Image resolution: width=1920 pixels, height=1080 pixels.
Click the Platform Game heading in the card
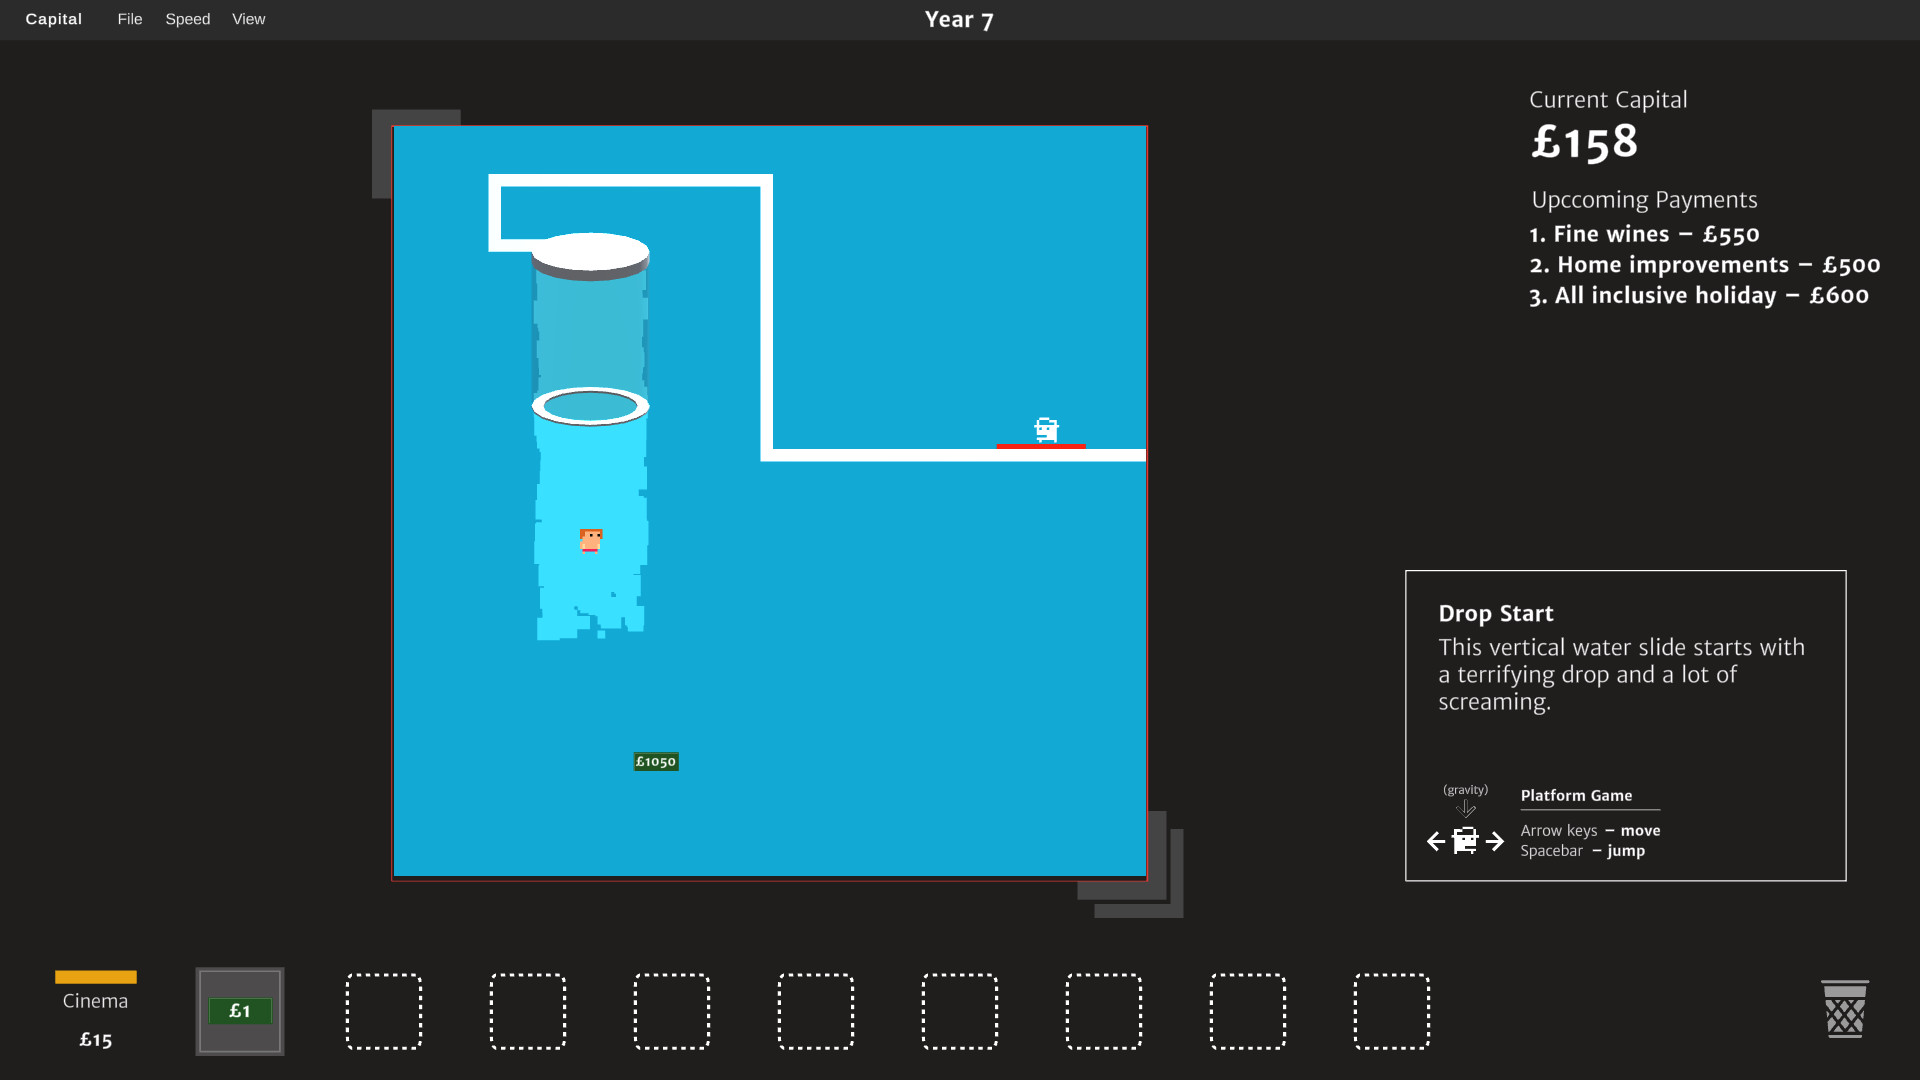tap(1575, 796)
